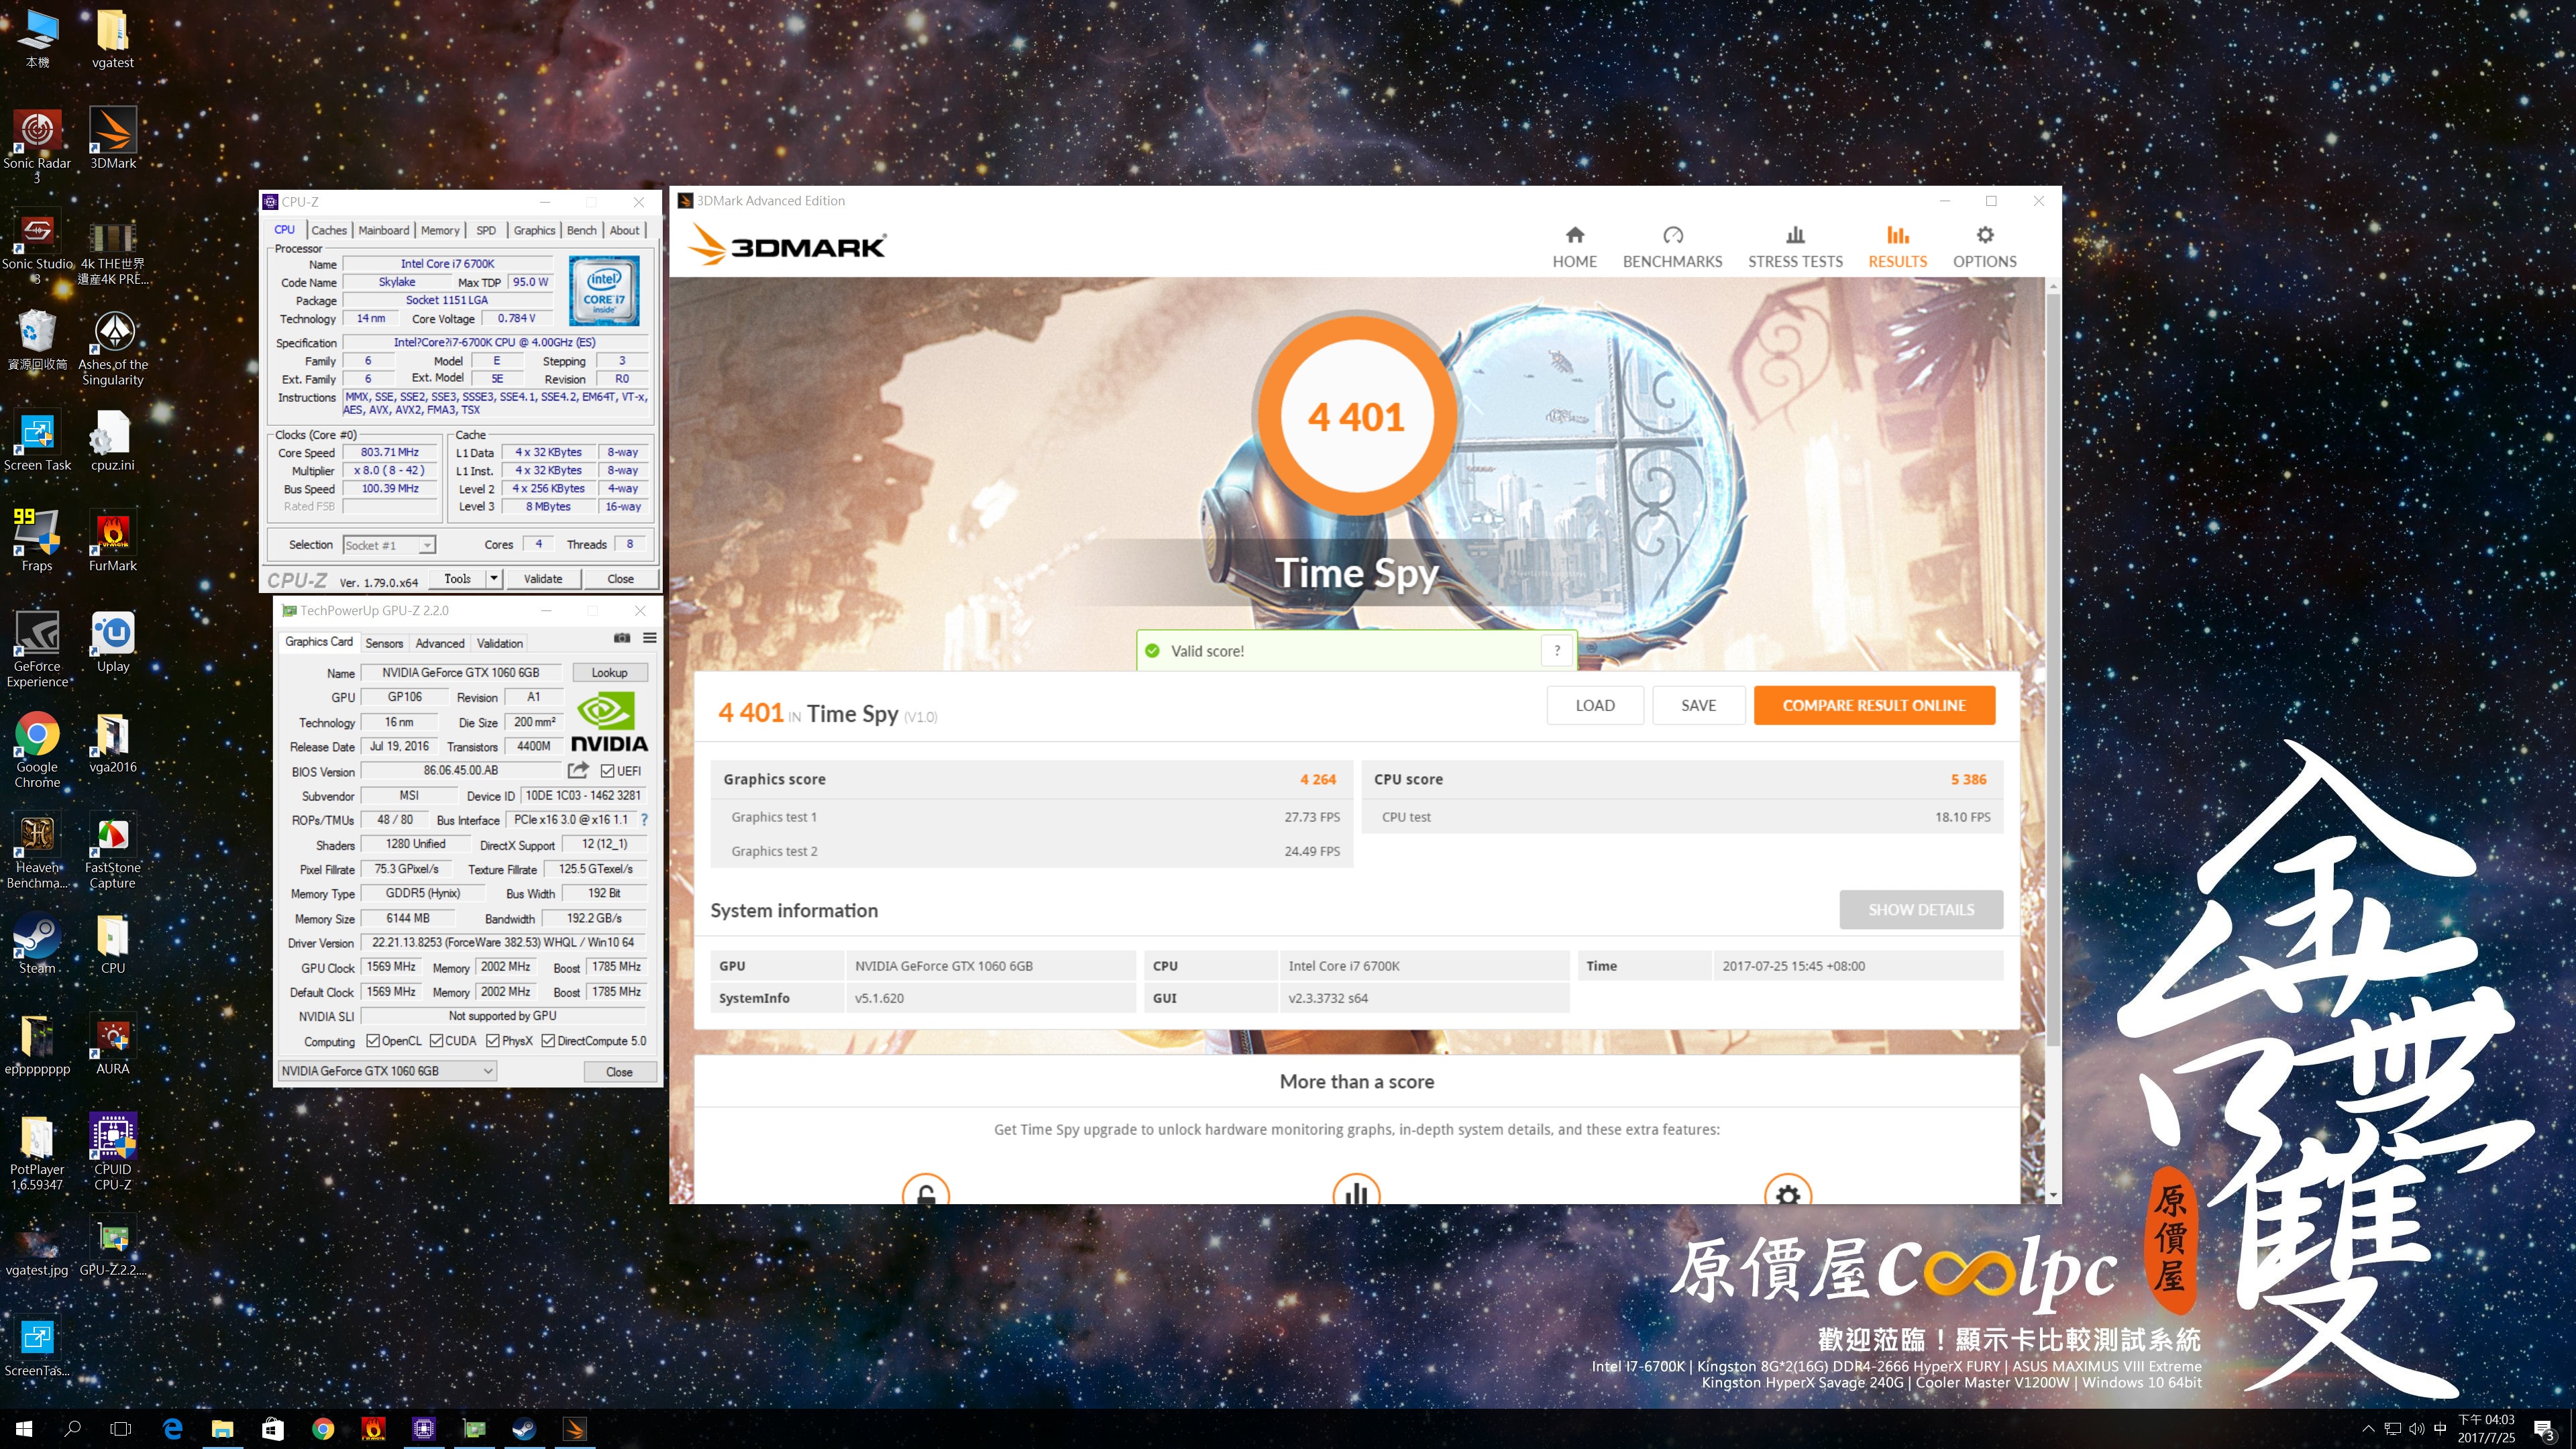
Task: Go to STRESS TESTS in 3DMark
Action: (1795, 247)
